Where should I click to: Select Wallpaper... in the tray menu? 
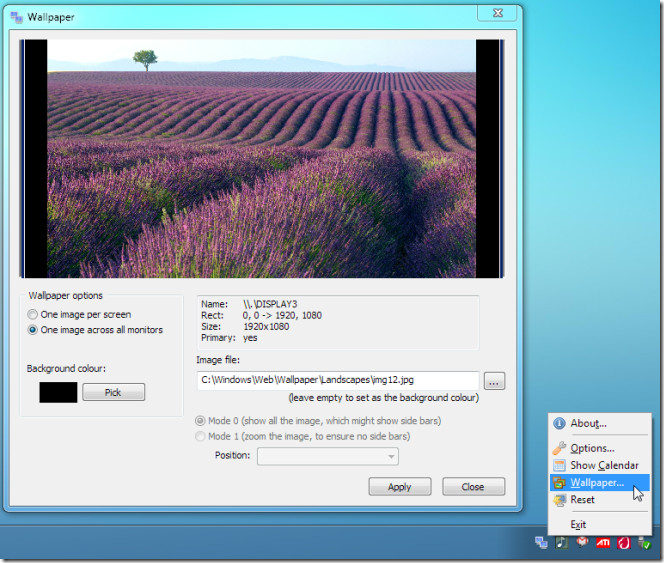pyautogui.click(x=600, y=483)
